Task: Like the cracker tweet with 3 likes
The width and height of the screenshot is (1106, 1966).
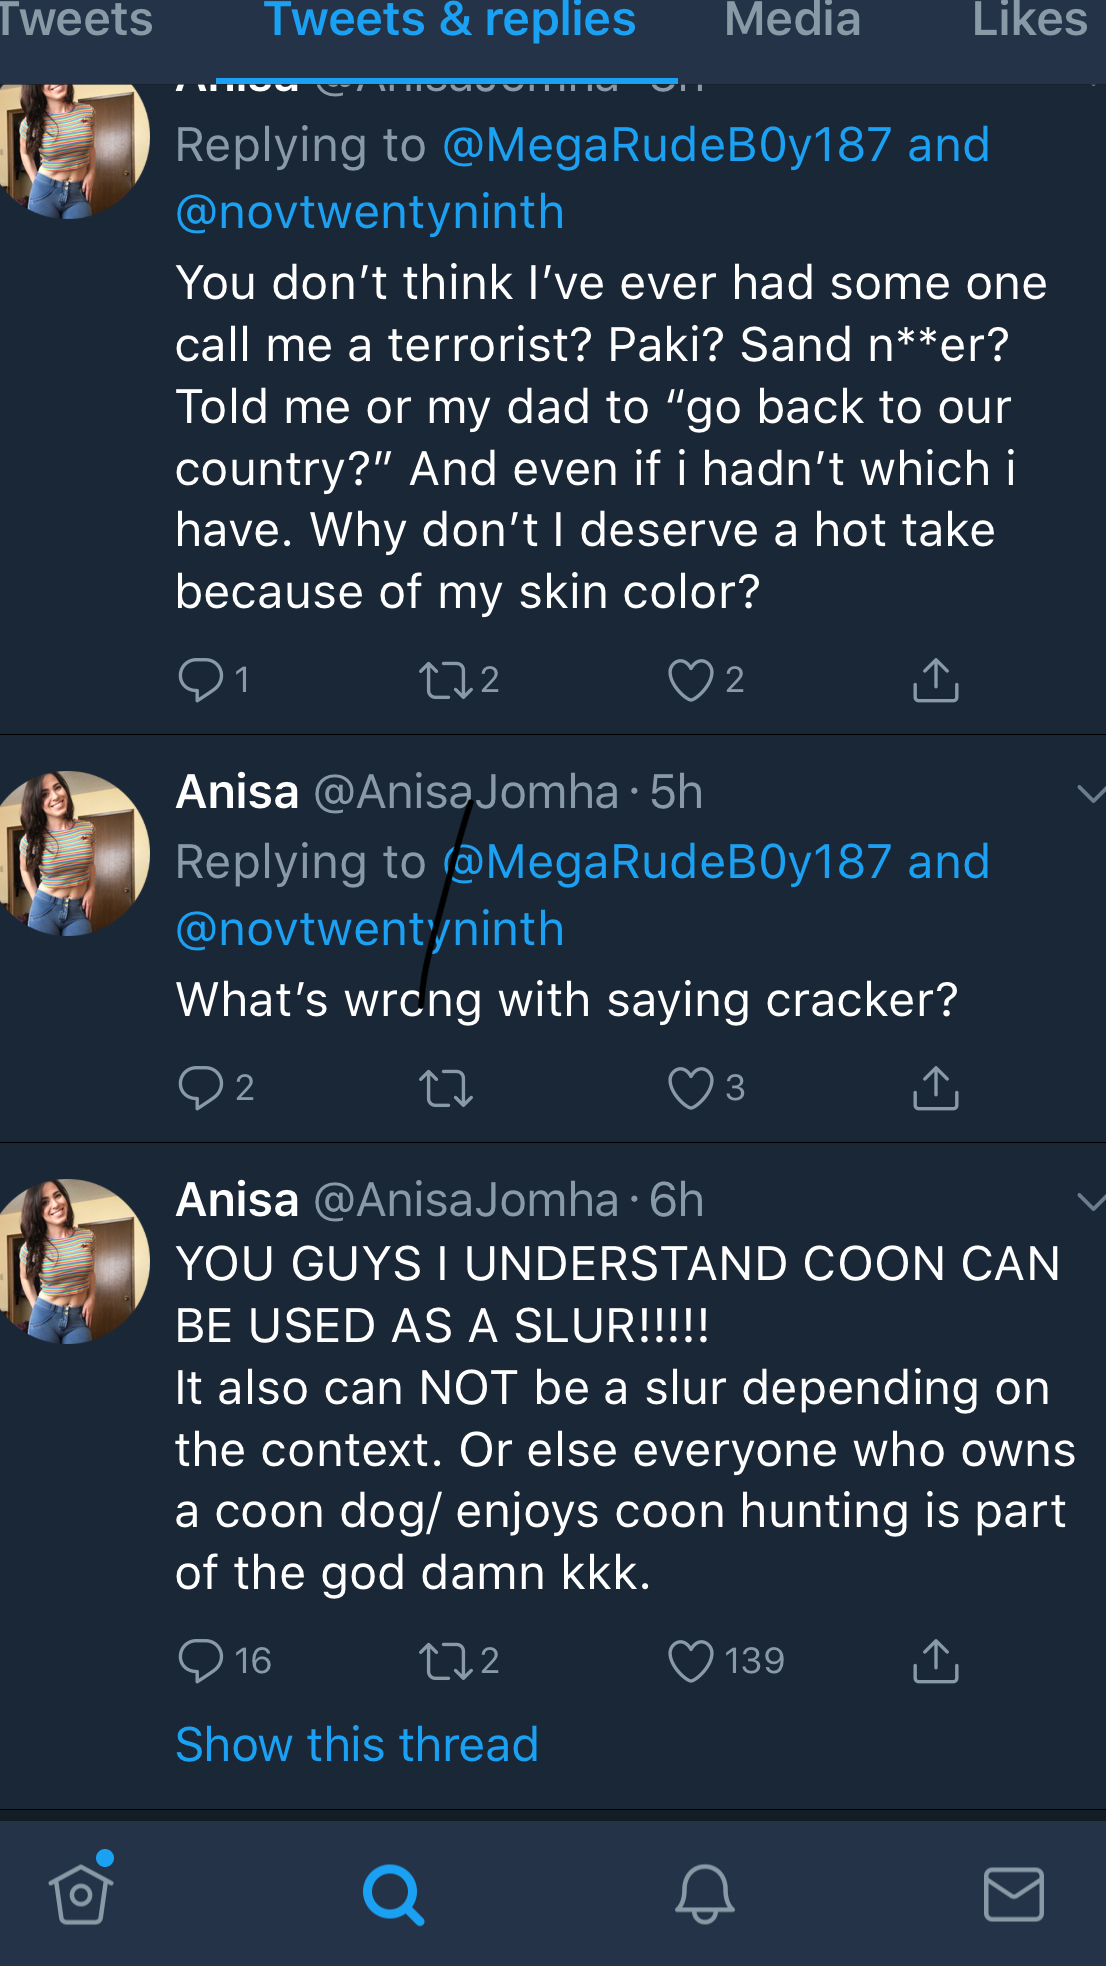Action: pos(690,1088)
